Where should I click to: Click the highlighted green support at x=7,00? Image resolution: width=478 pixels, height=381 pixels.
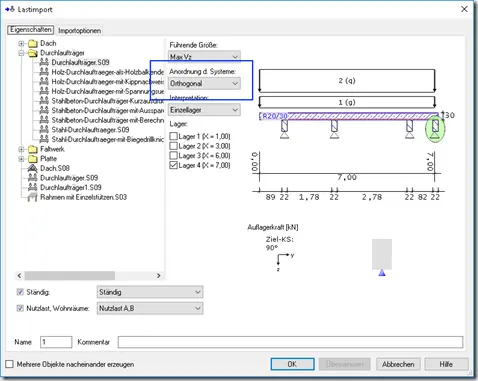point(435,129)
